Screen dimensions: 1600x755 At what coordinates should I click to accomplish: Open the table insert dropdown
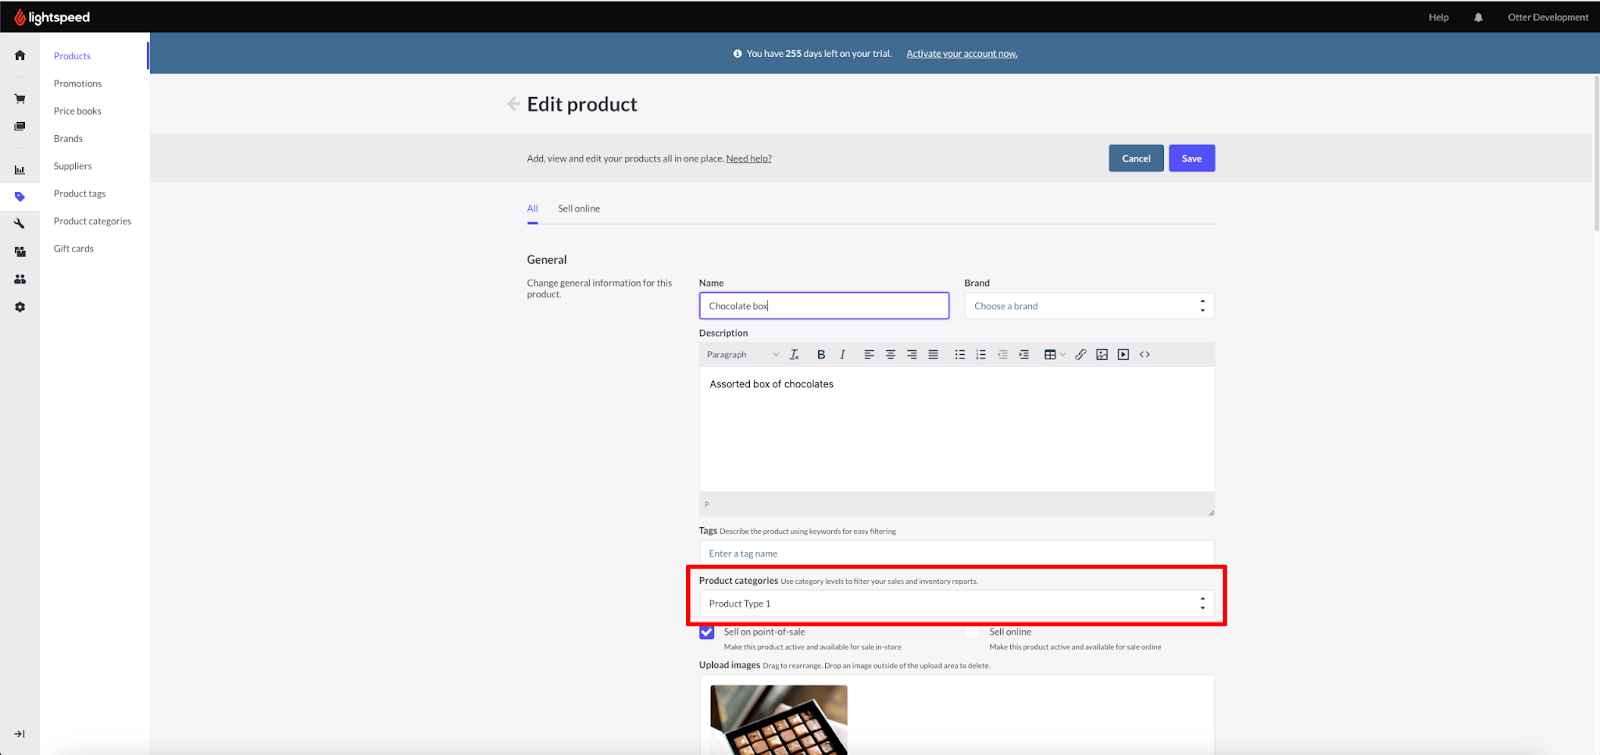(1054, 354)
